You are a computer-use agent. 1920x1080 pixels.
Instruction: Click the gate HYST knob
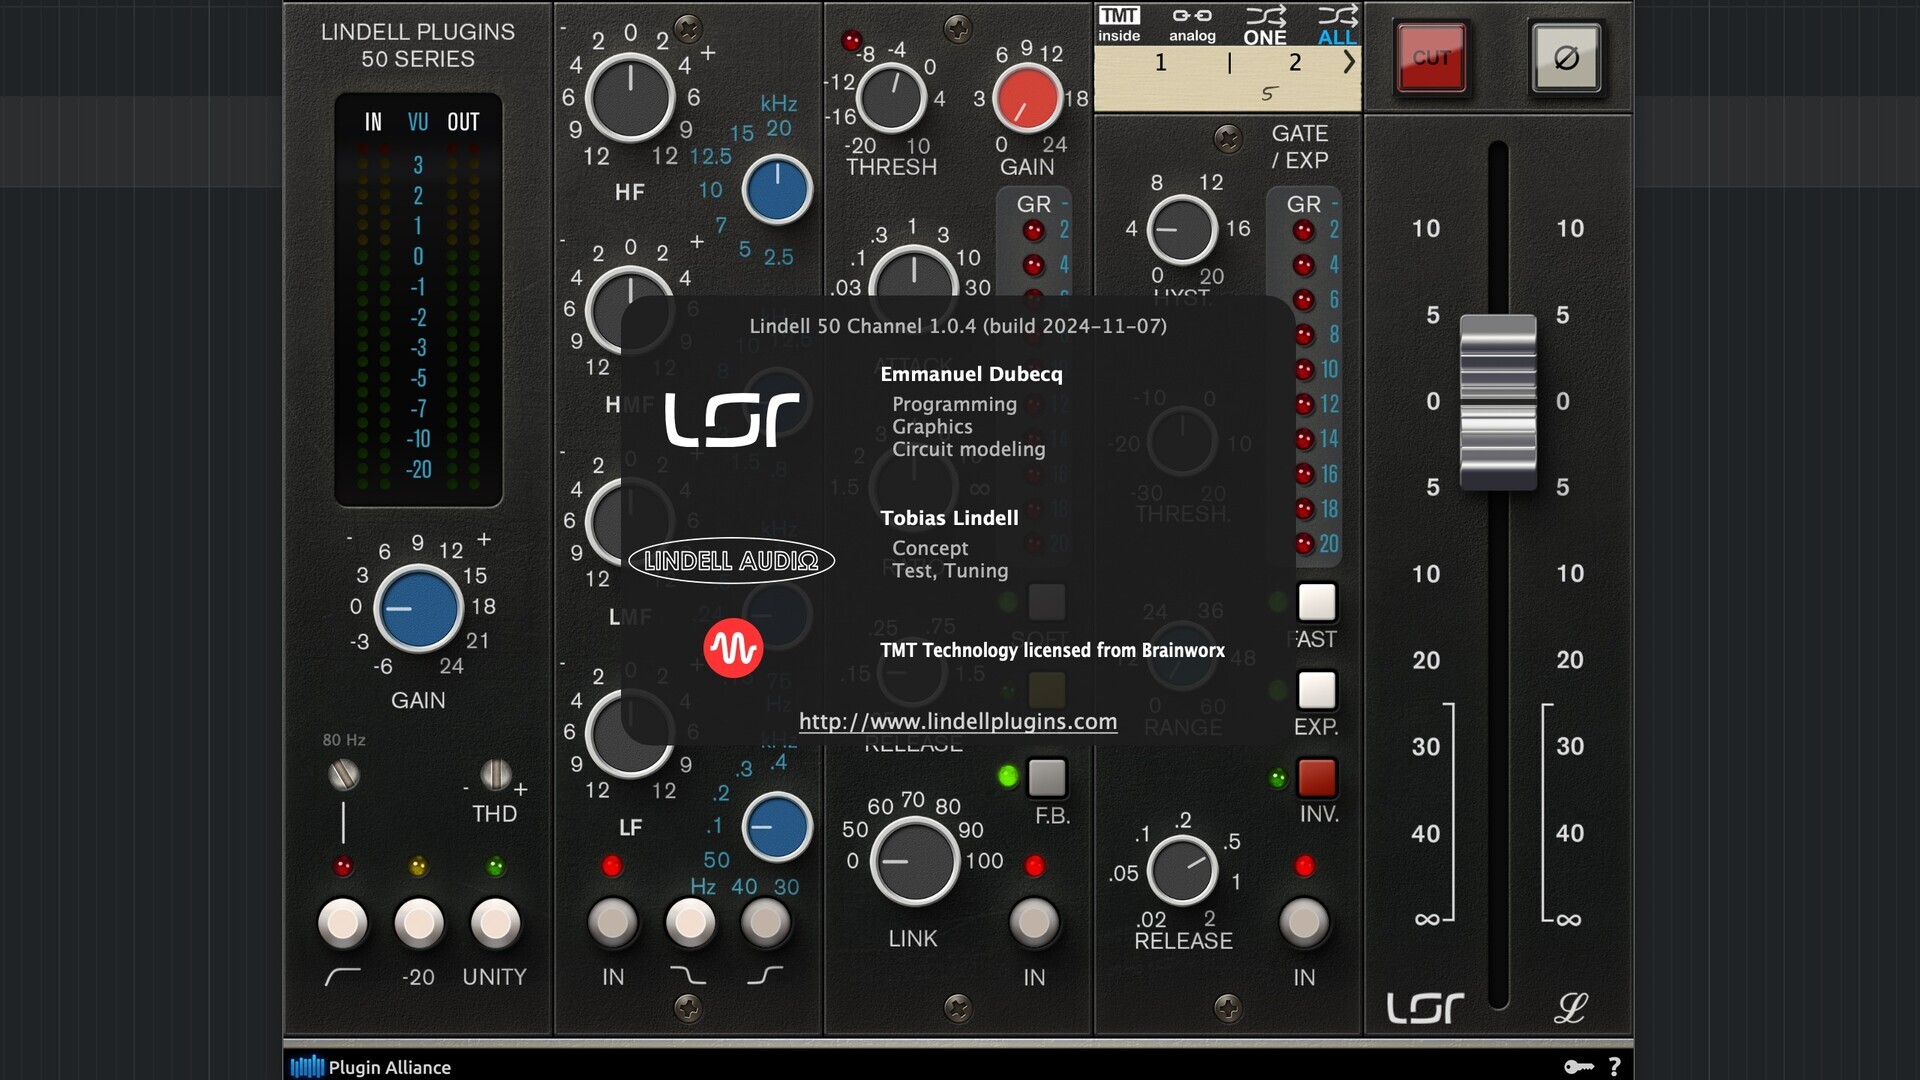(1182, 229)
